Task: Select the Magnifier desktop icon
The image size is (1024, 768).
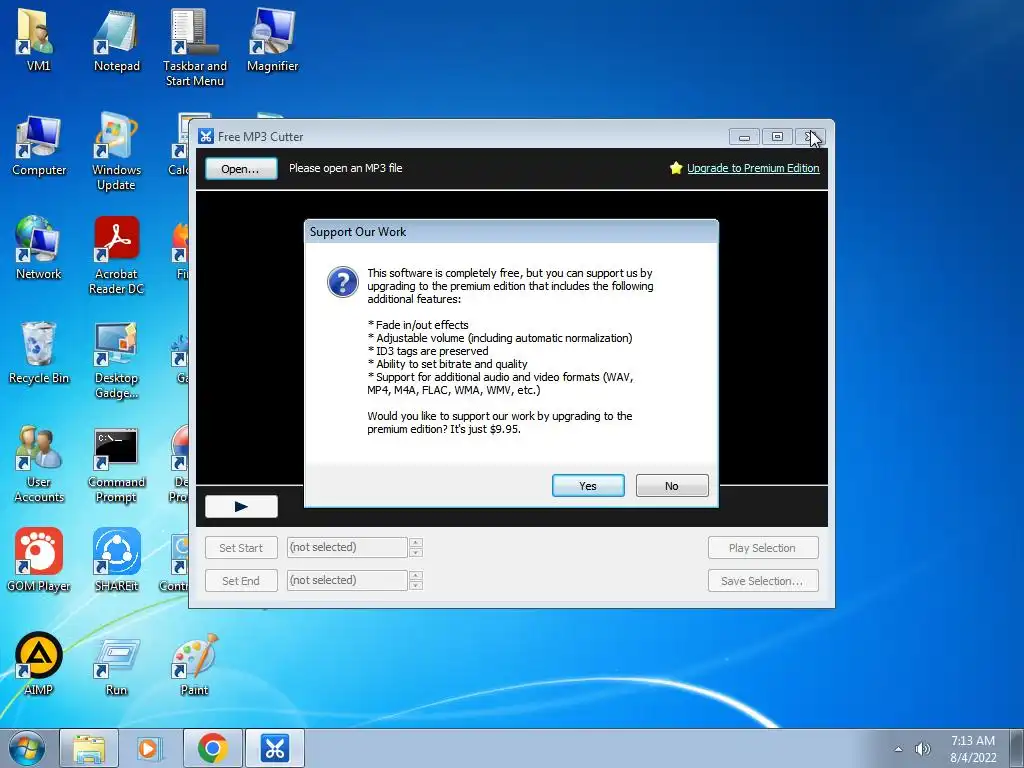Action: tap(272, 39)
